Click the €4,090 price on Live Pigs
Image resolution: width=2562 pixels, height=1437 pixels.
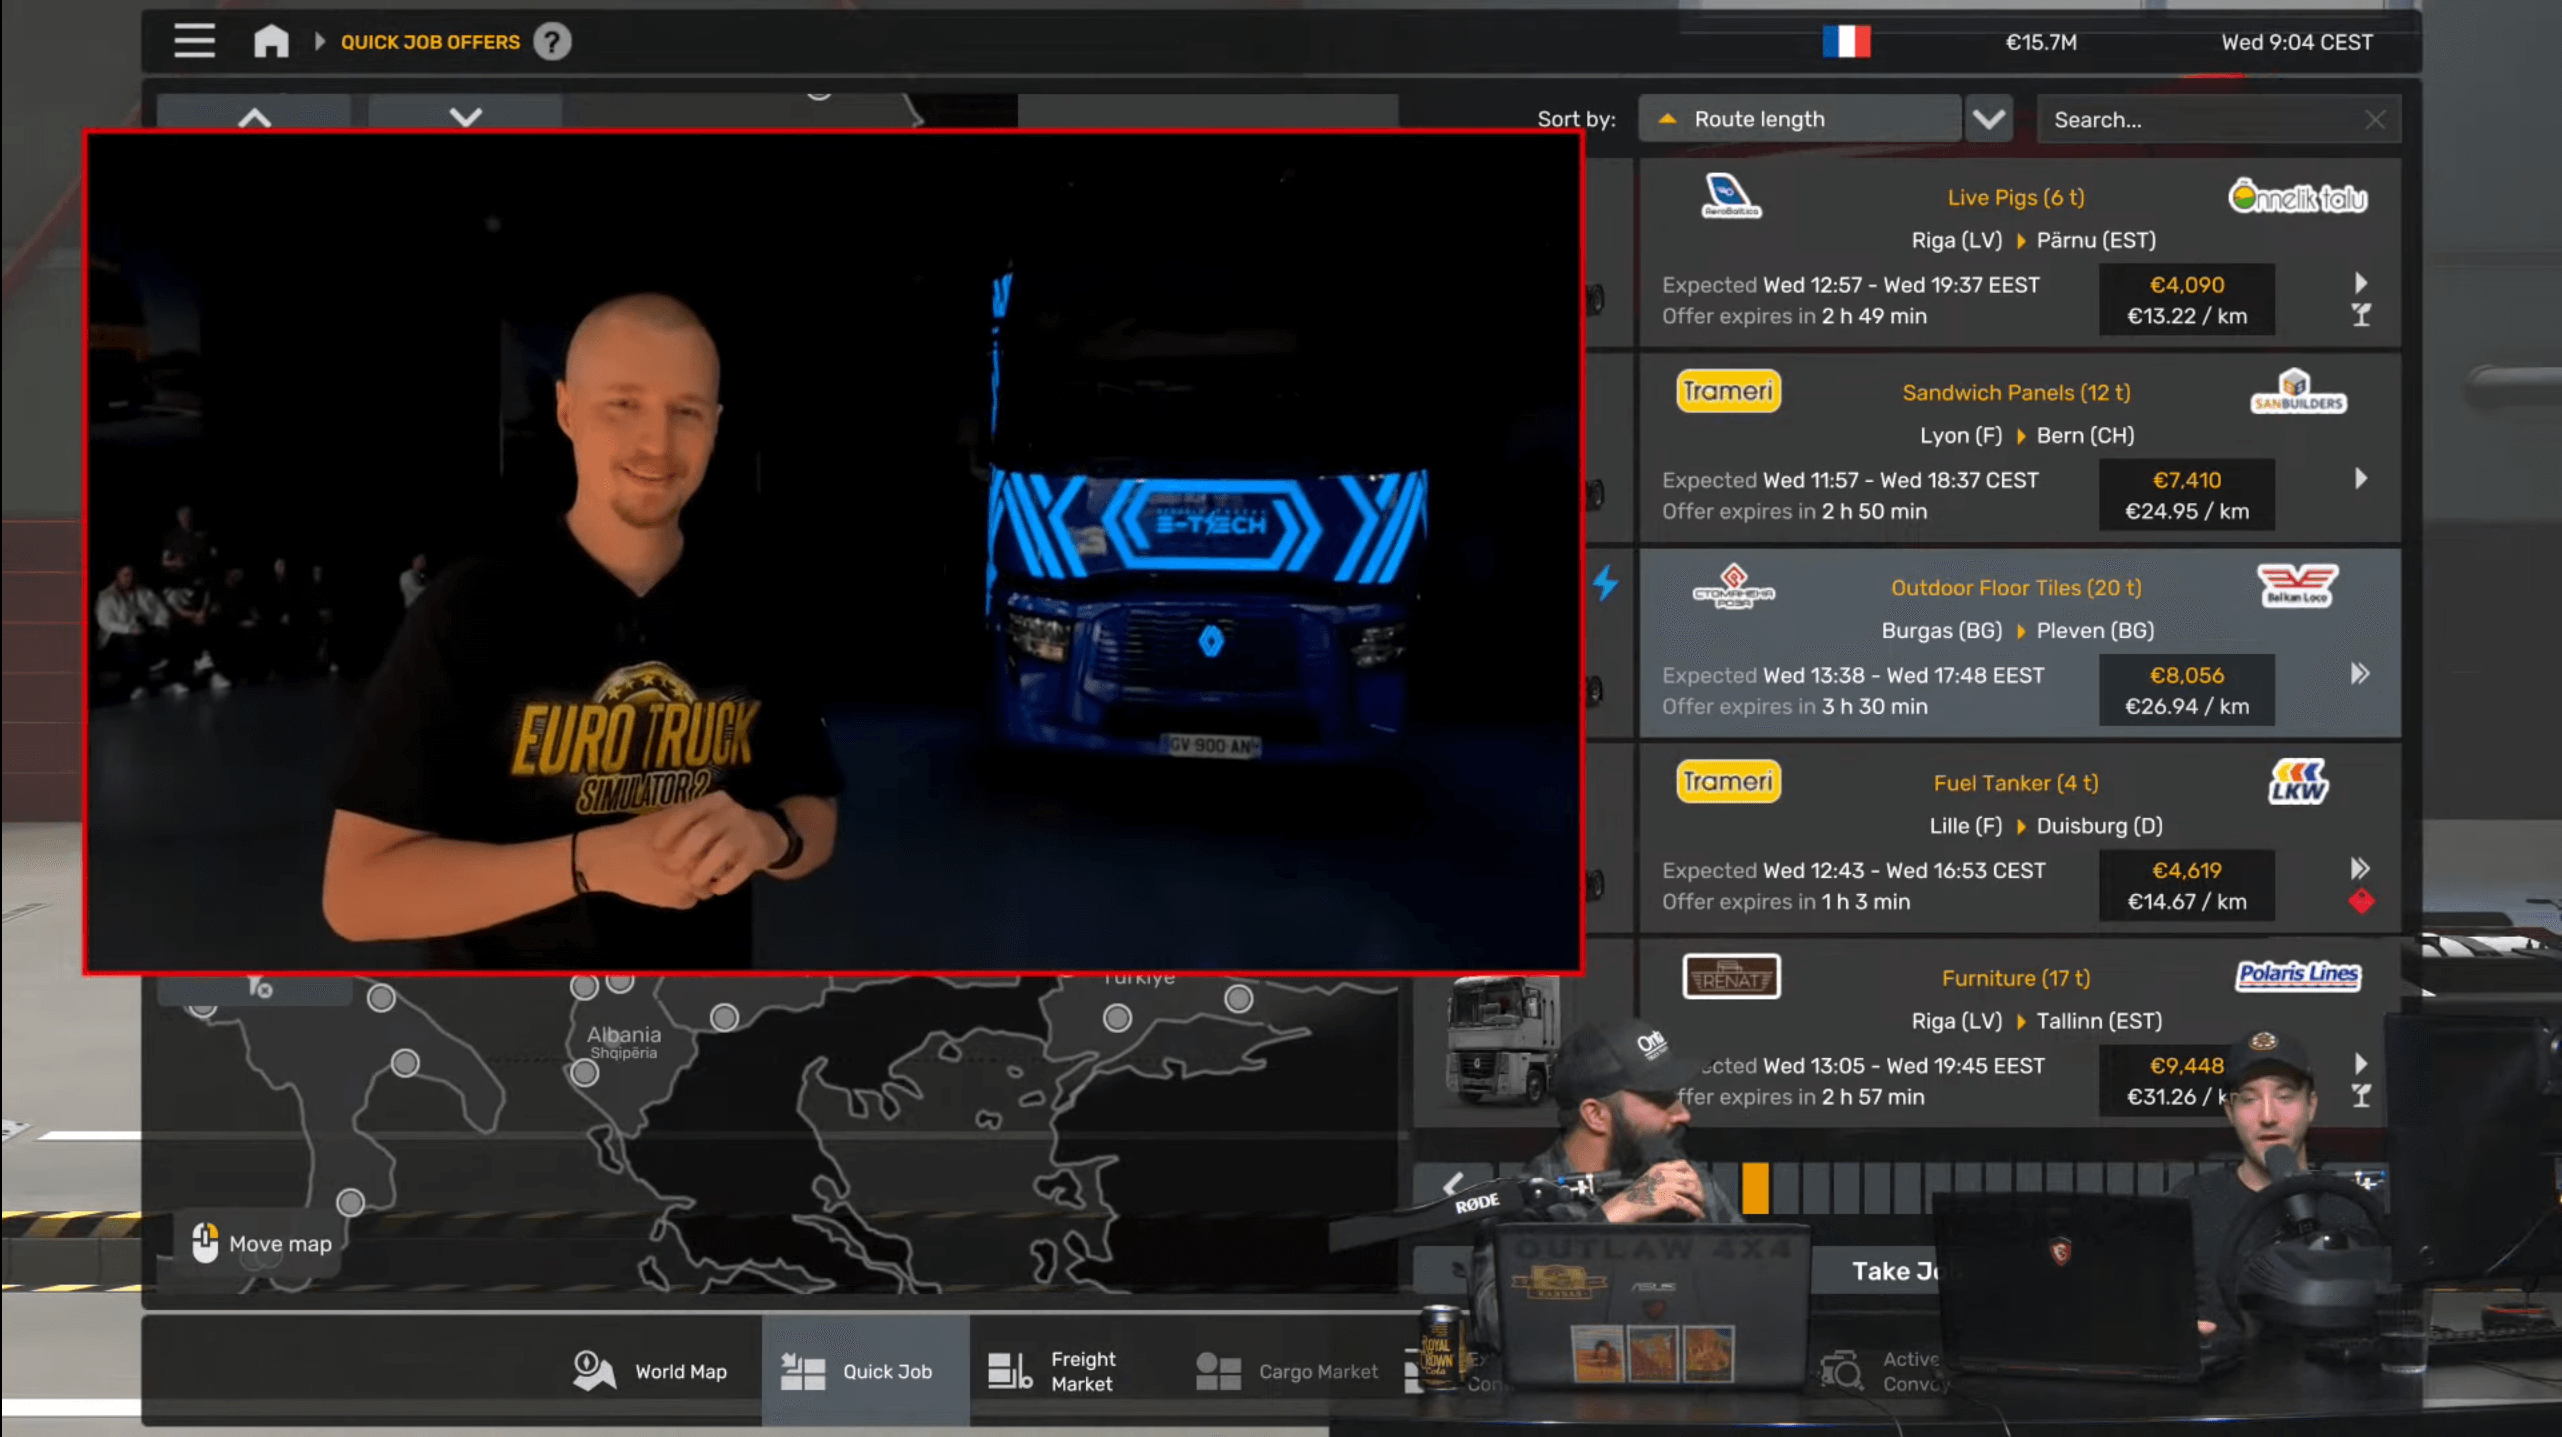[2187, 285]
